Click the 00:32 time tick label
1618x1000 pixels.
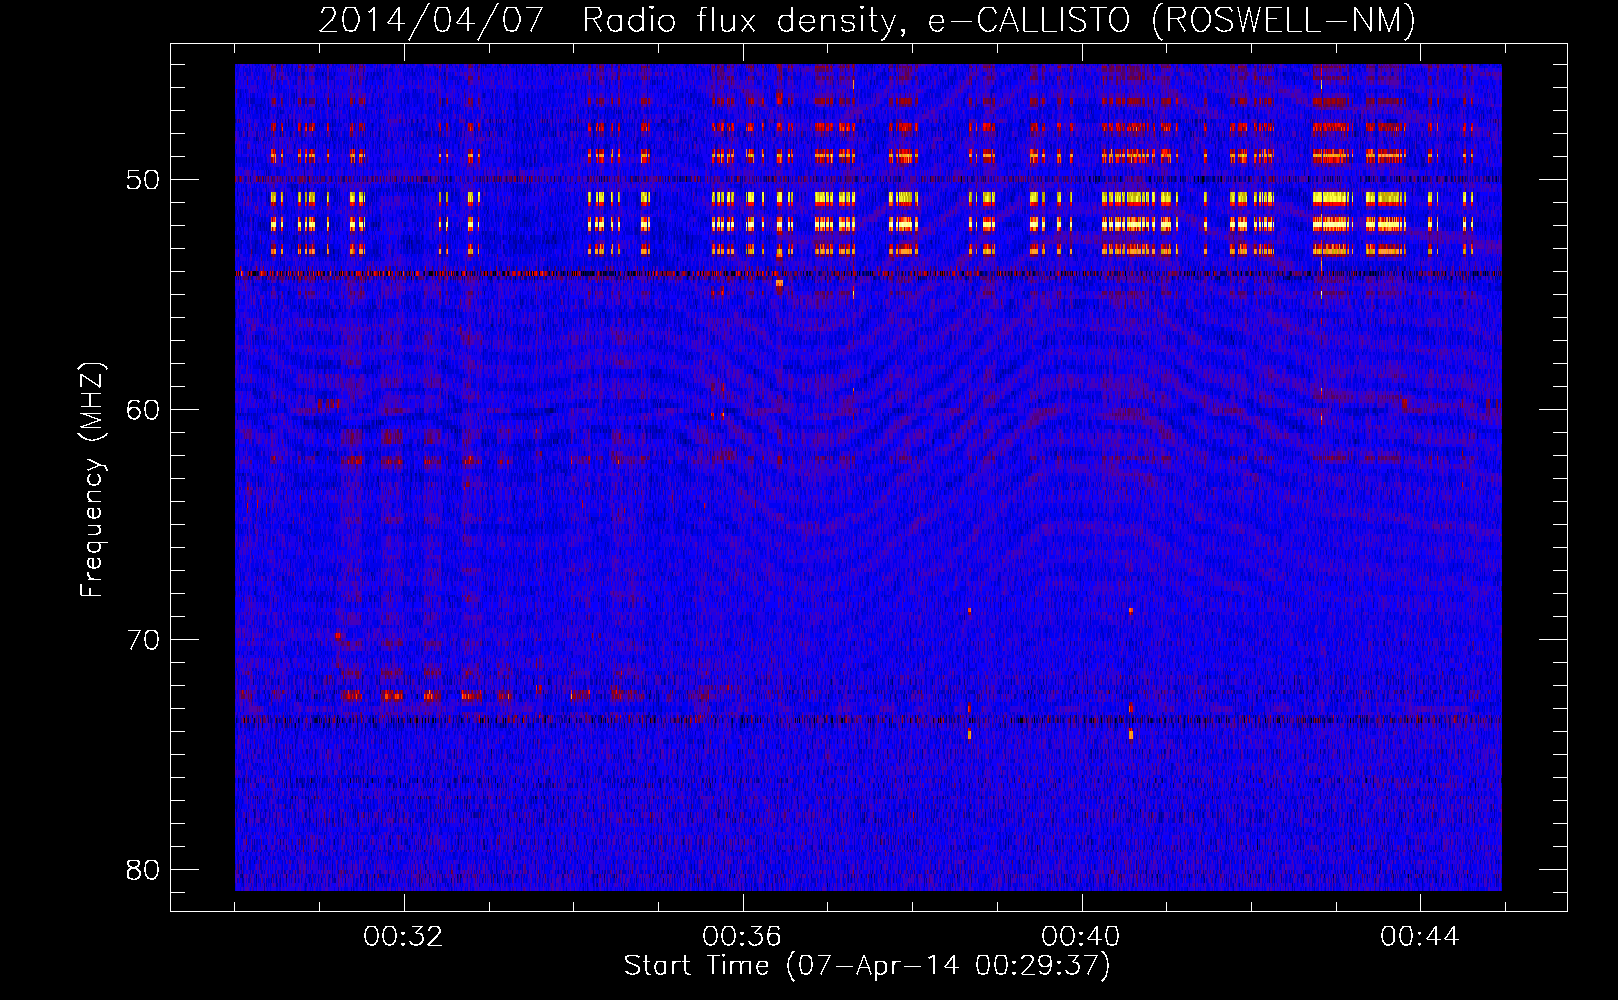pos(403,937)
